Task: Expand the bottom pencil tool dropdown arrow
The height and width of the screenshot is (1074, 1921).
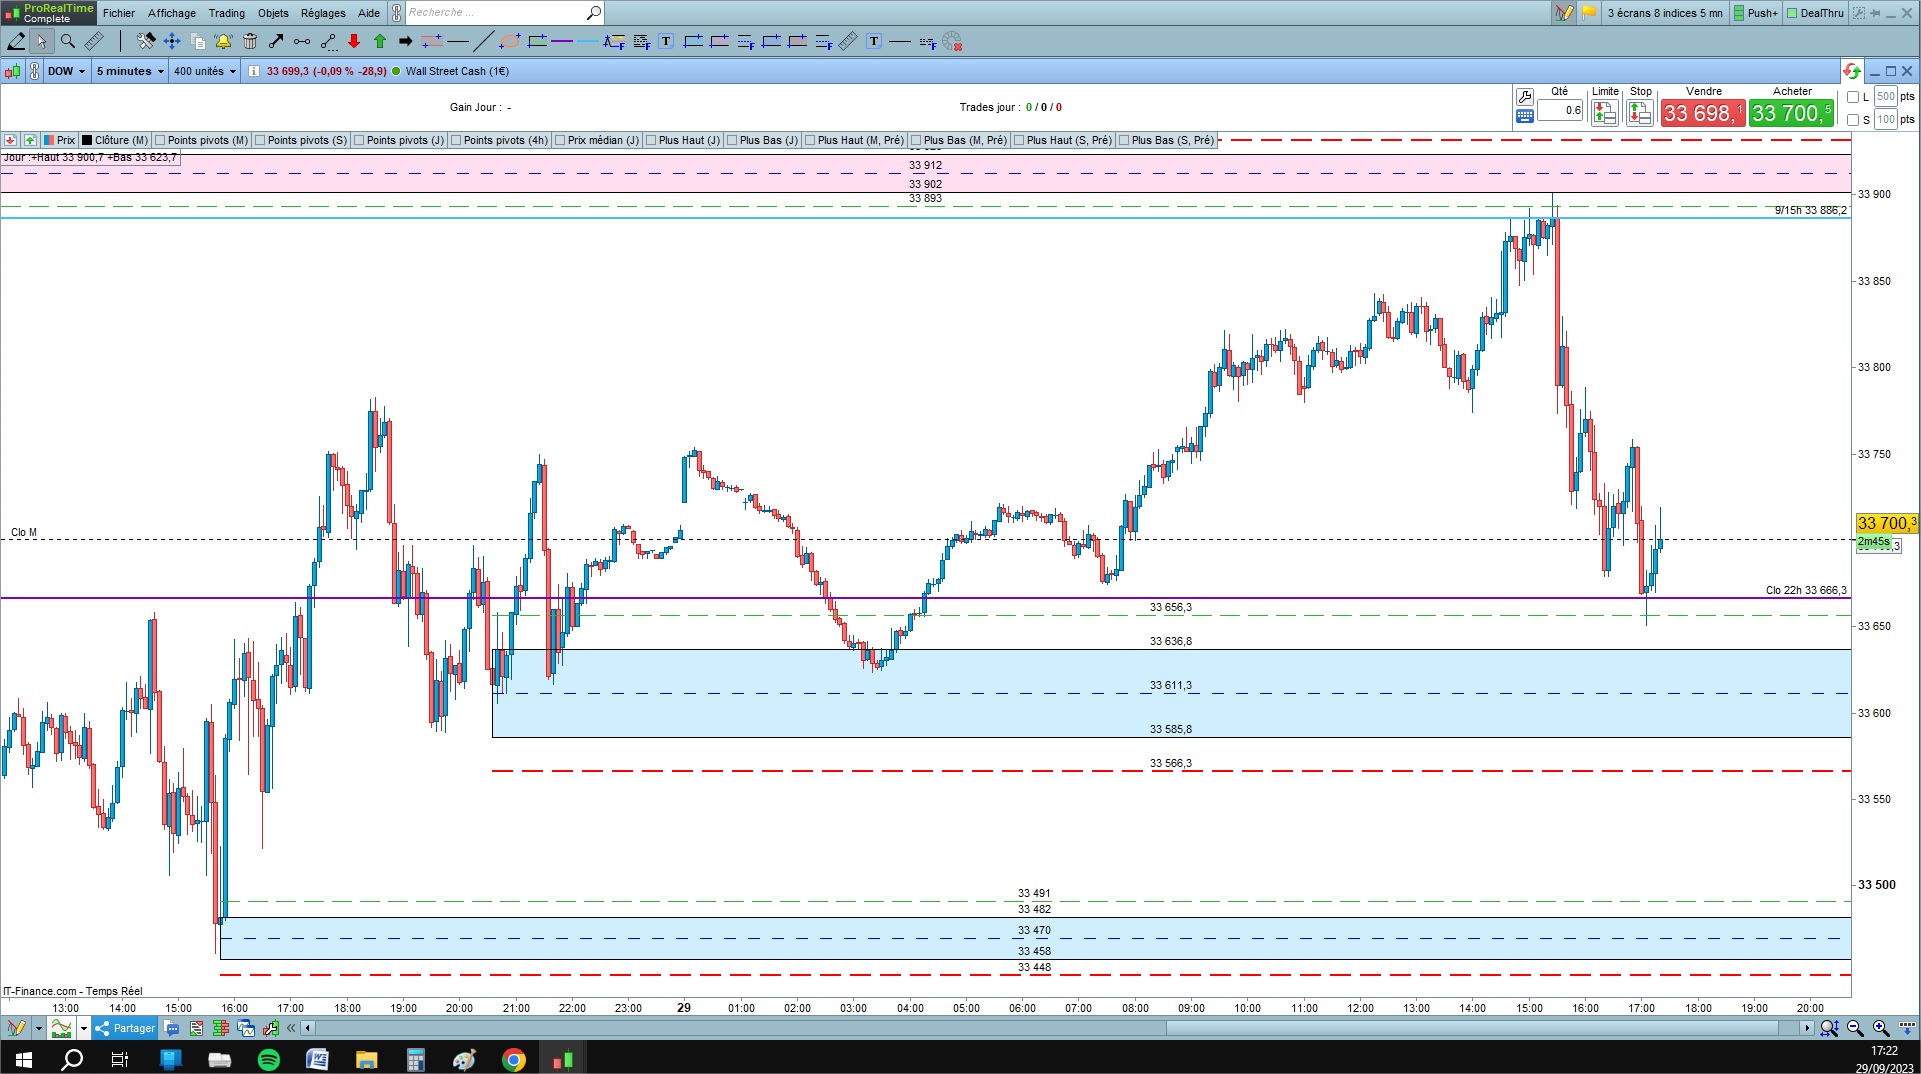Action: tap(38, 1028)
